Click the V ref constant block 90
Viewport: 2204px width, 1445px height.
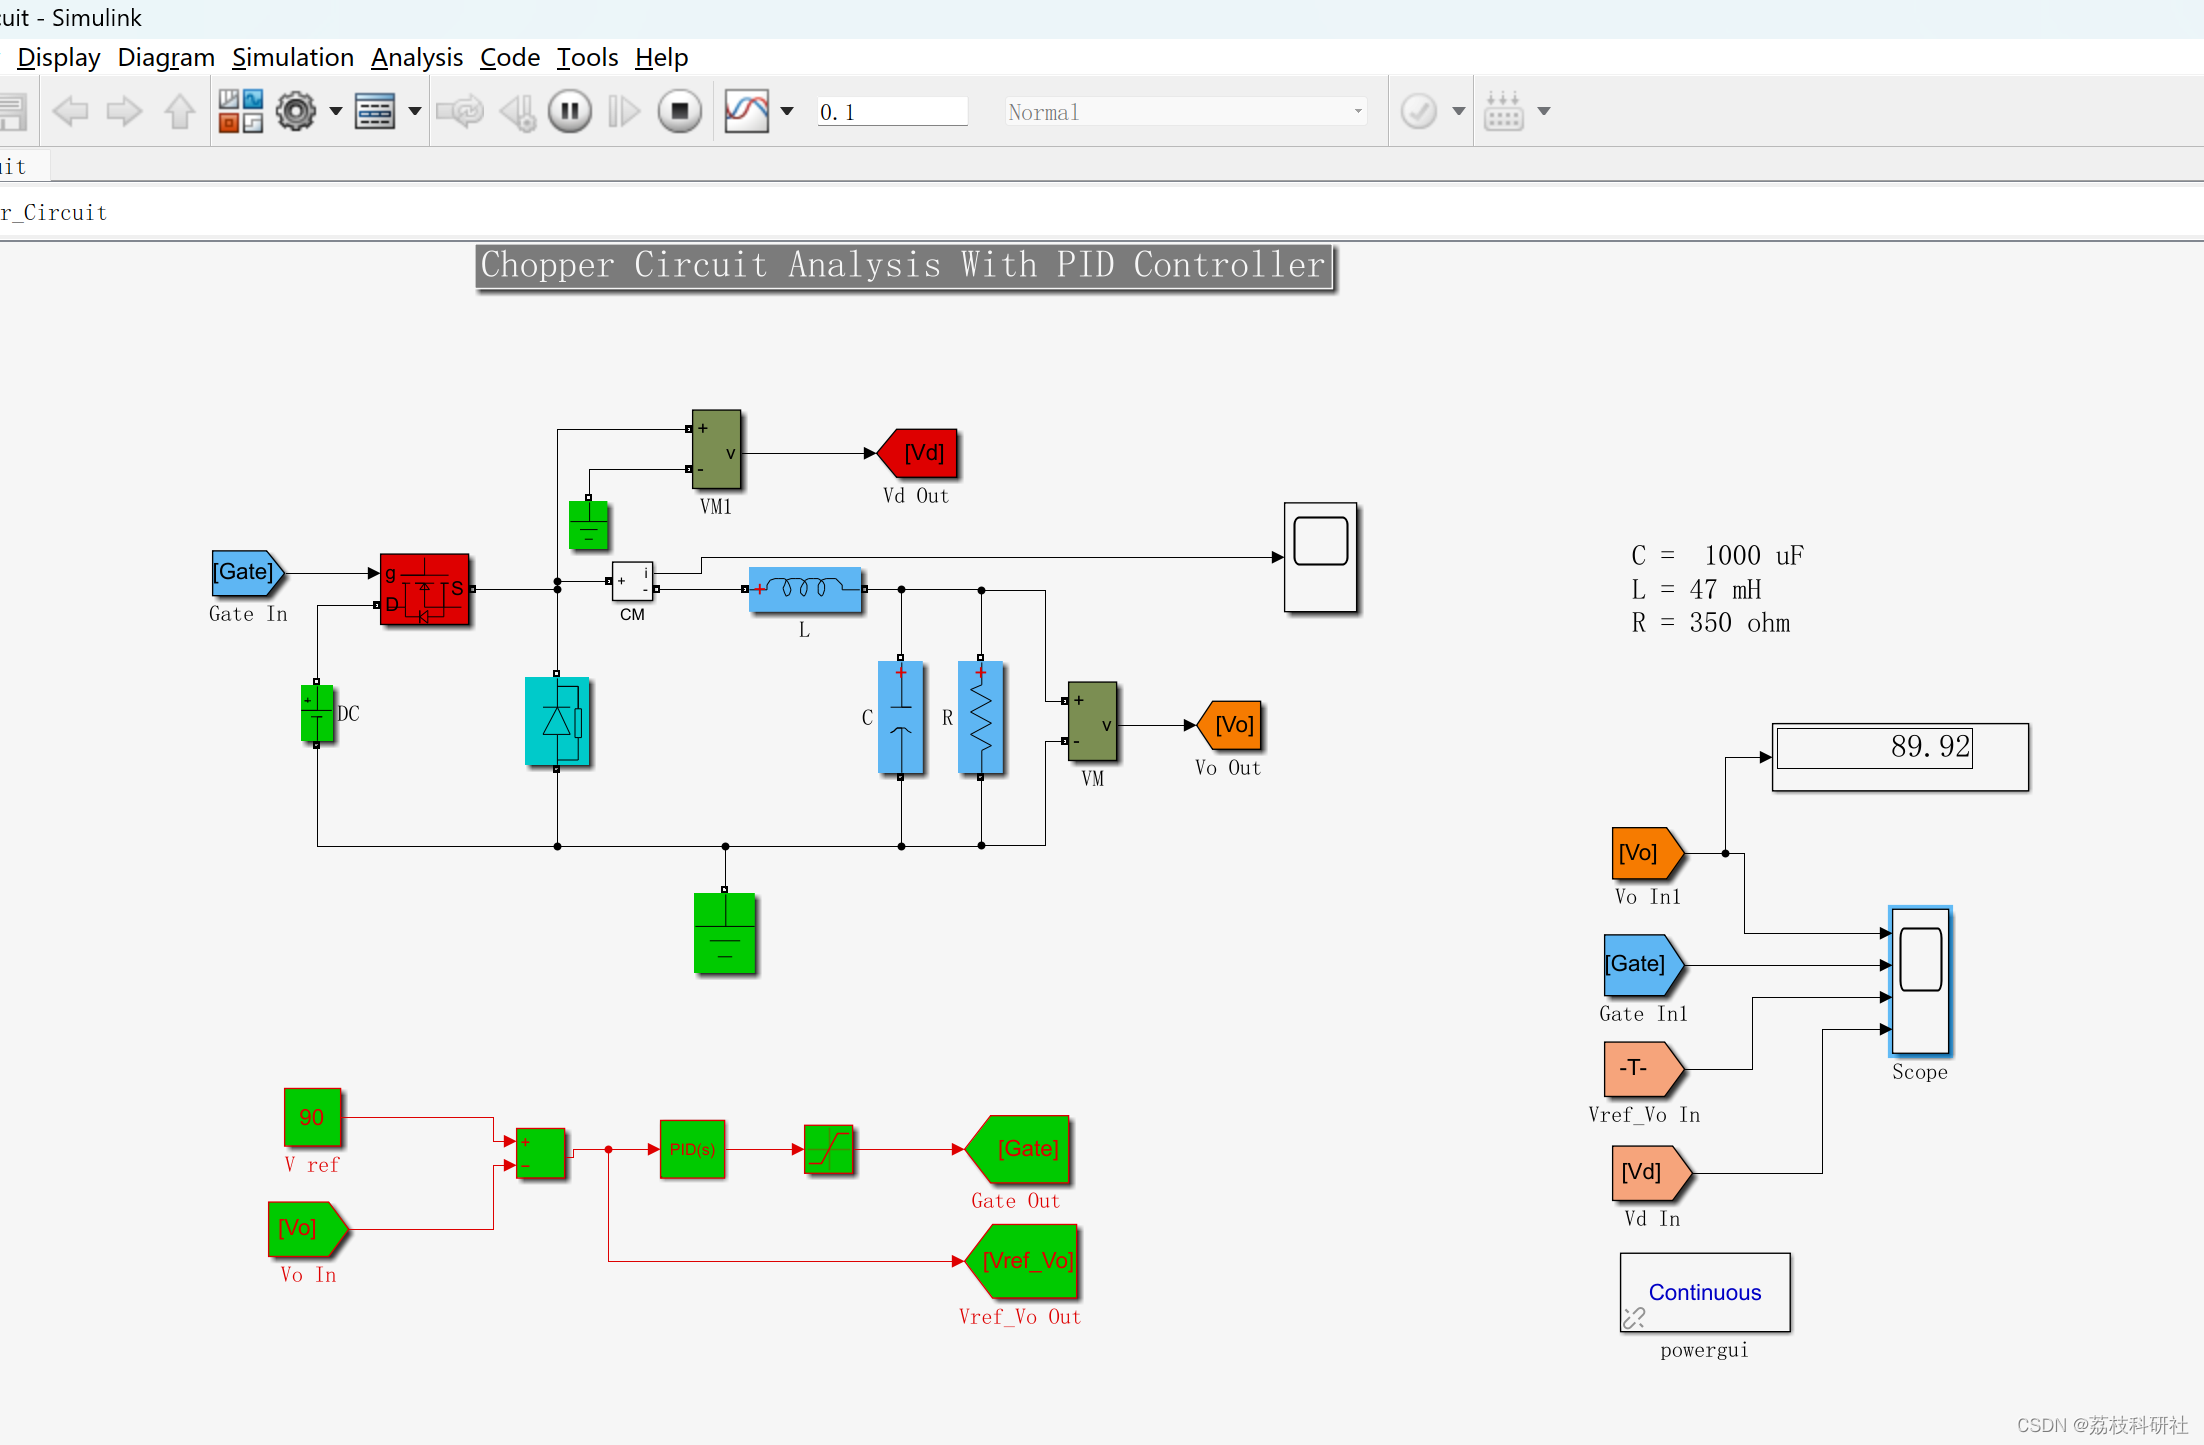click(x=312, y=1117)
